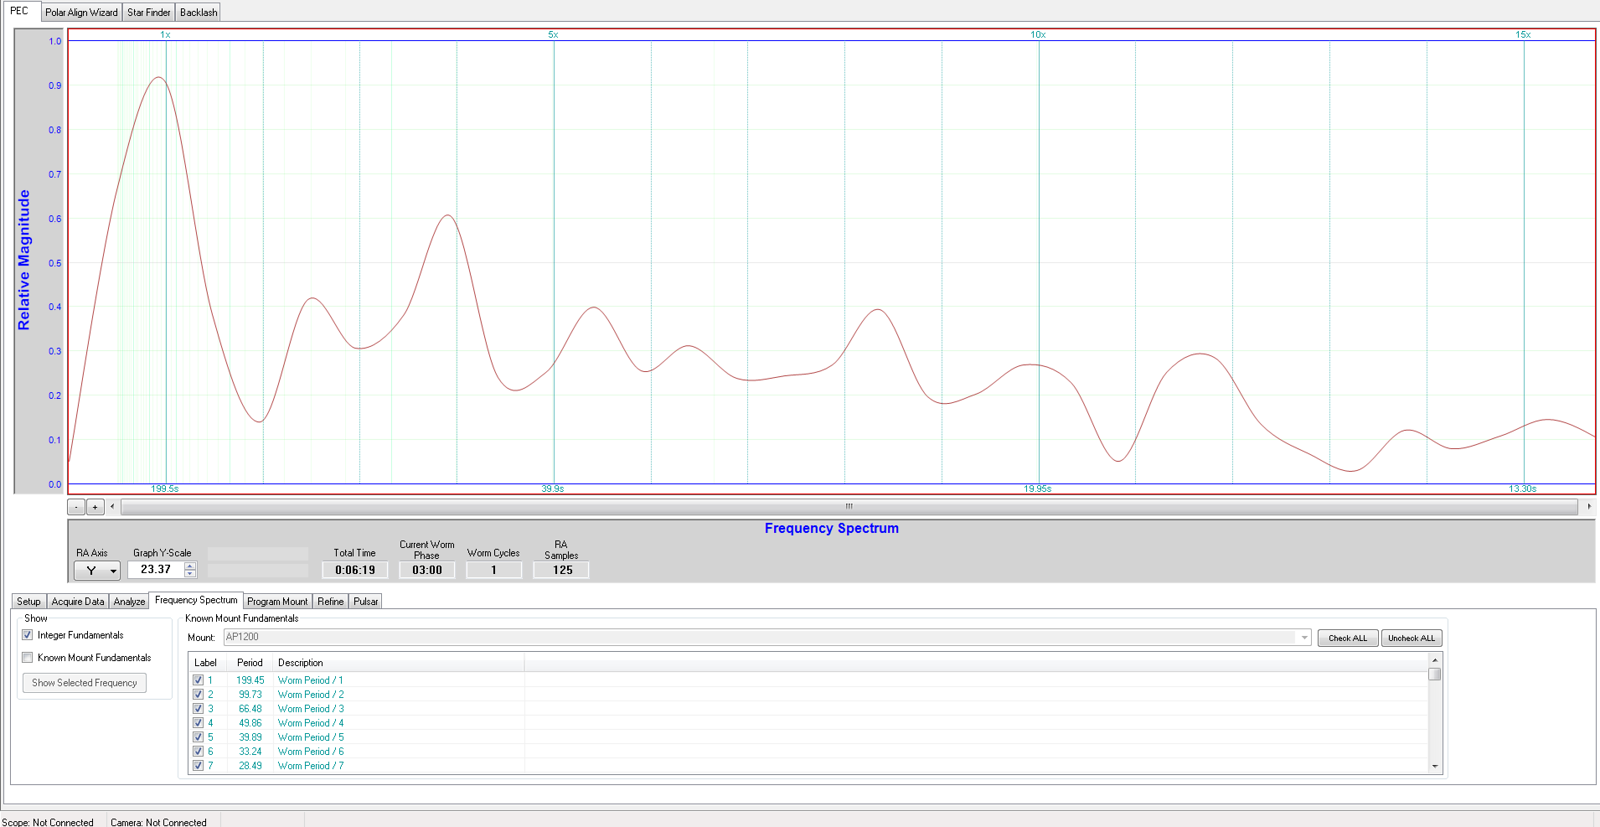Click the 199.5s period axis label

click(165, 489)
